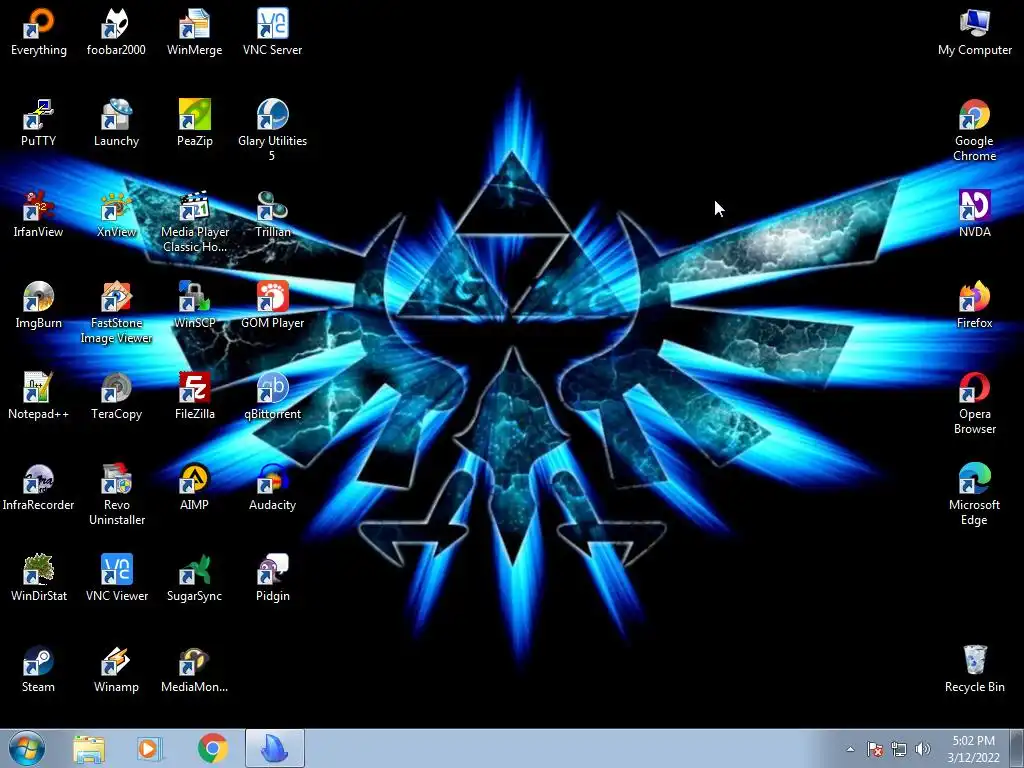The height and width of the screenshot is (768, 1024).
Task: Click the Google Chrome desktop icon
Action: 974,130
